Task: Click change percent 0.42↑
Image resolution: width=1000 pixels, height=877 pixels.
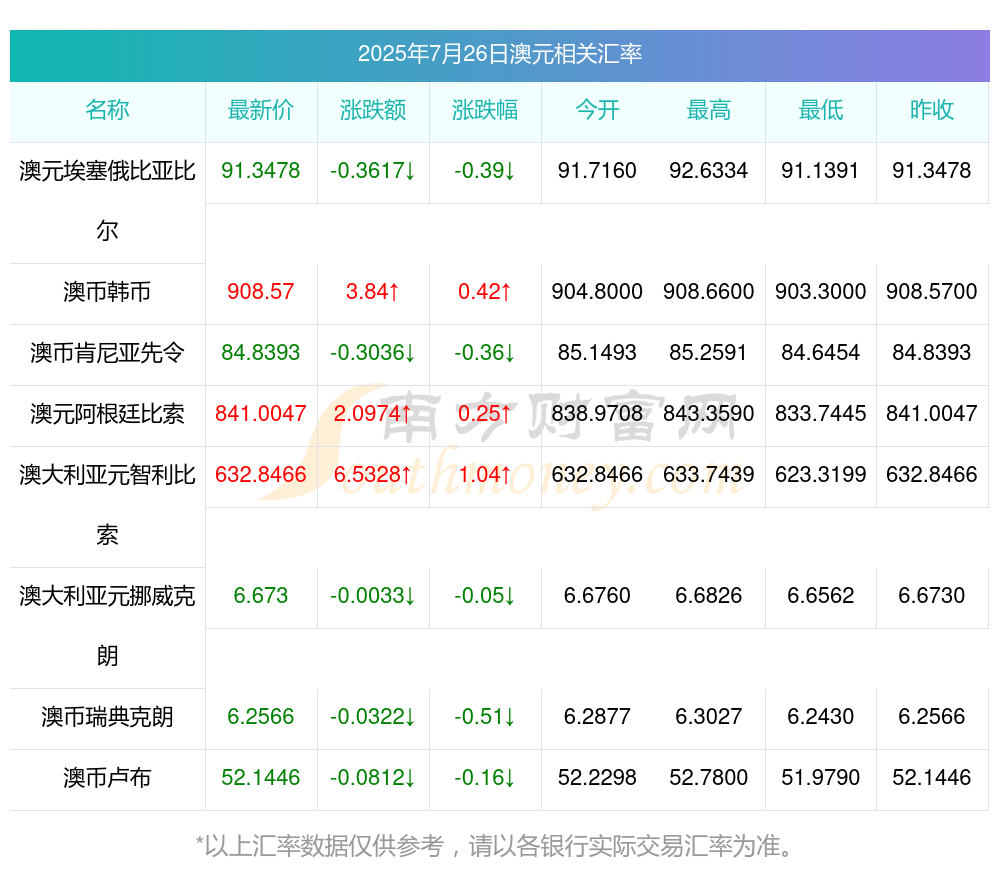Action: click(485, 291)
